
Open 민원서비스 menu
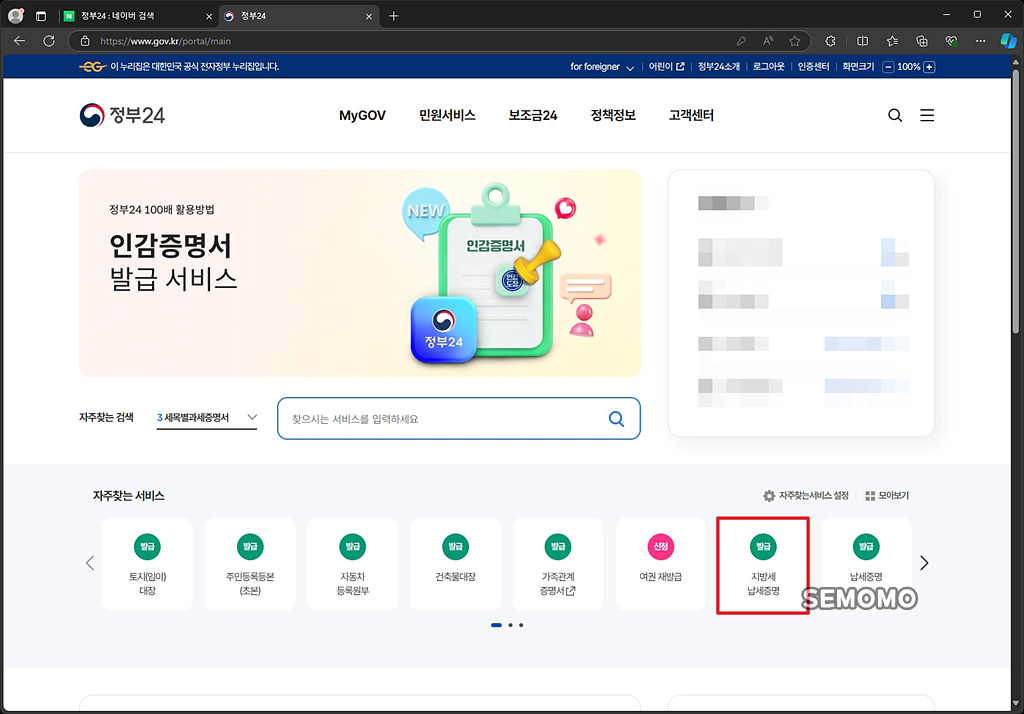click(447, 116)
